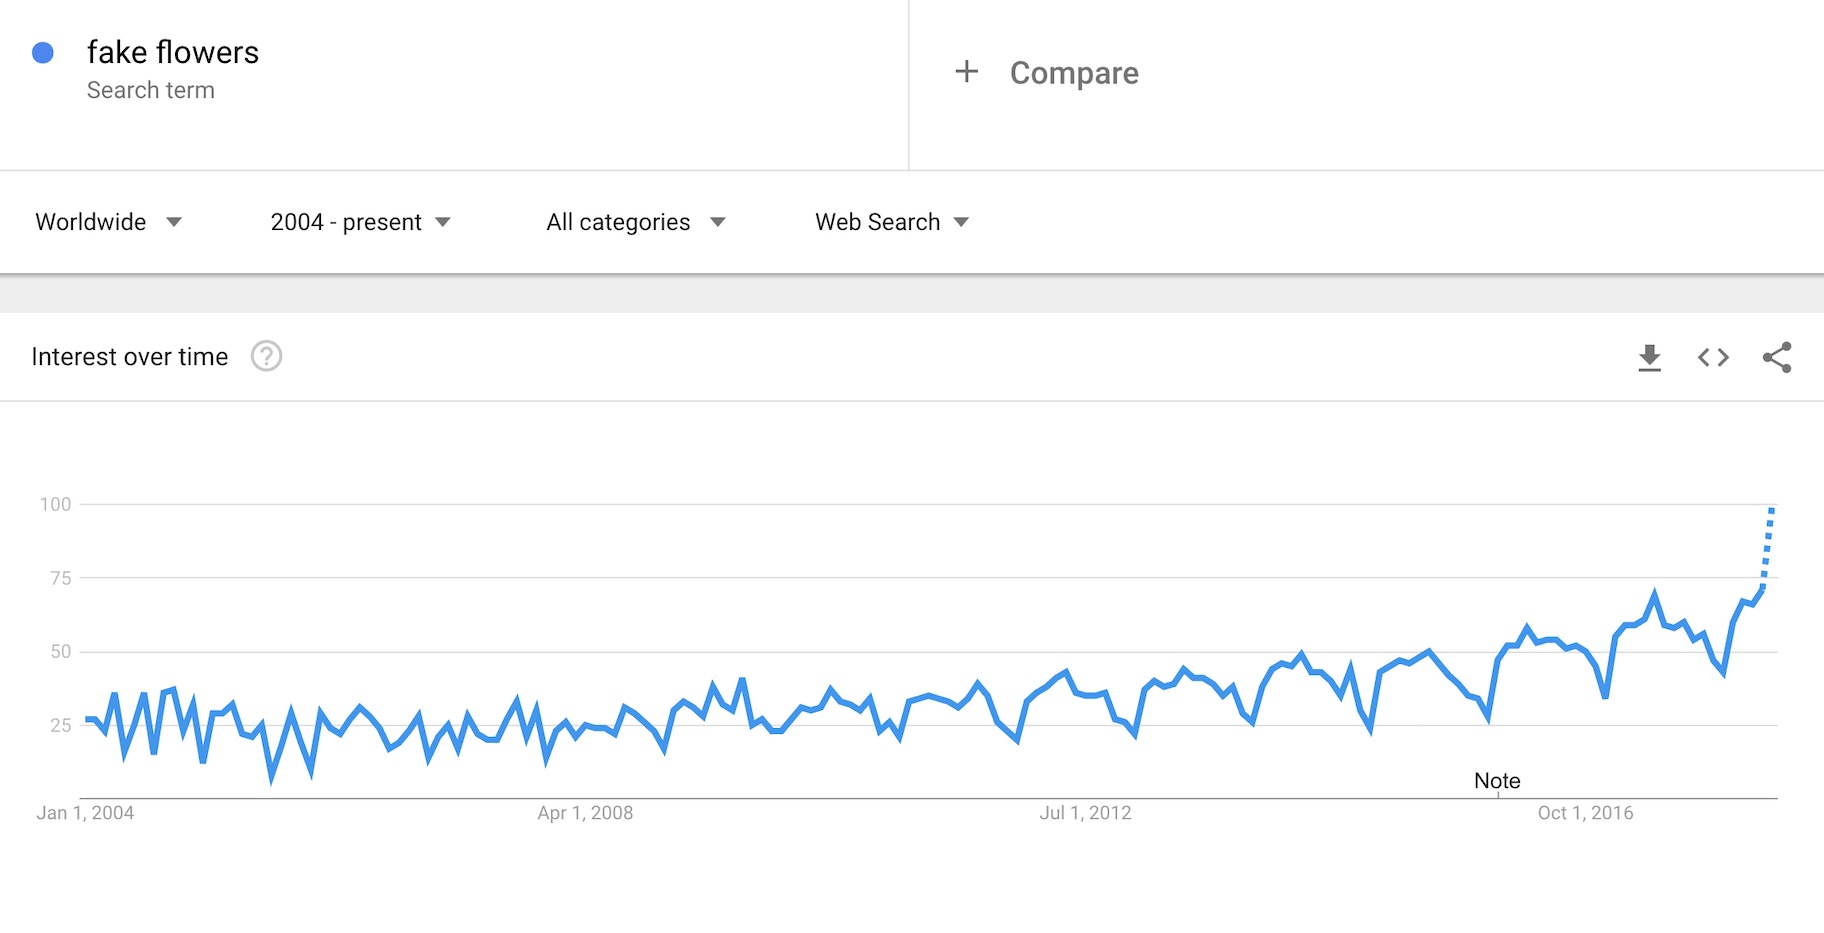1824x933 pixels.
Task: Click the Compare option
Action: (1074, 72)
